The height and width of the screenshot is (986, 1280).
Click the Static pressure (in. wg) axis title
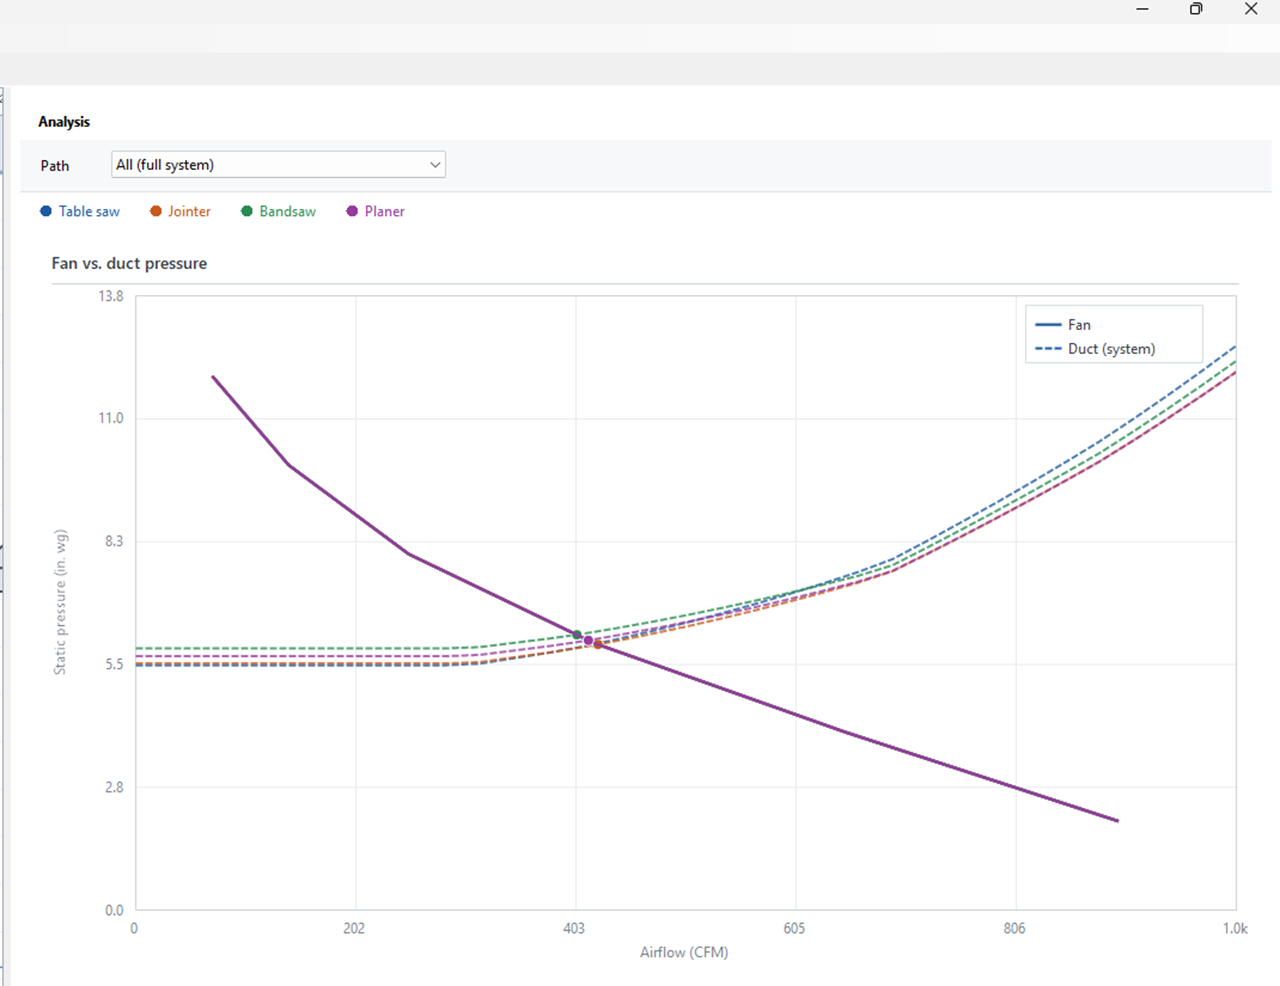point(61,602)
